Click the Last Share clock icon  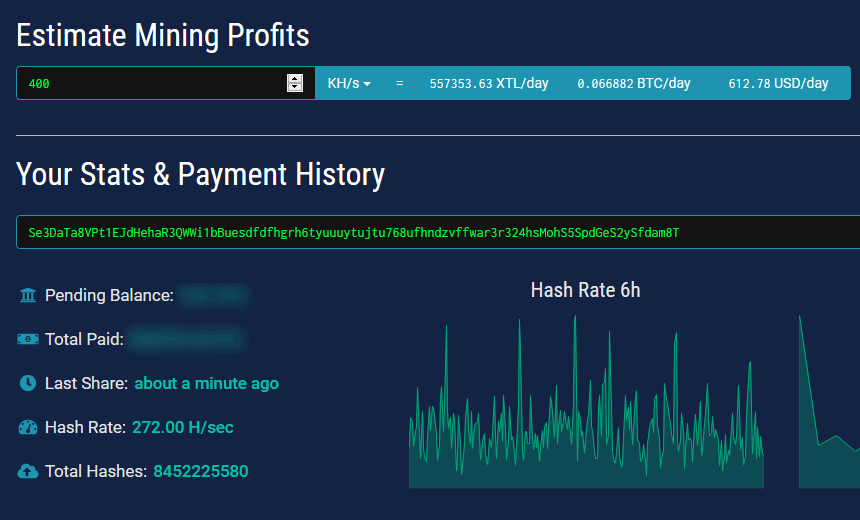[x=28, y=383]
